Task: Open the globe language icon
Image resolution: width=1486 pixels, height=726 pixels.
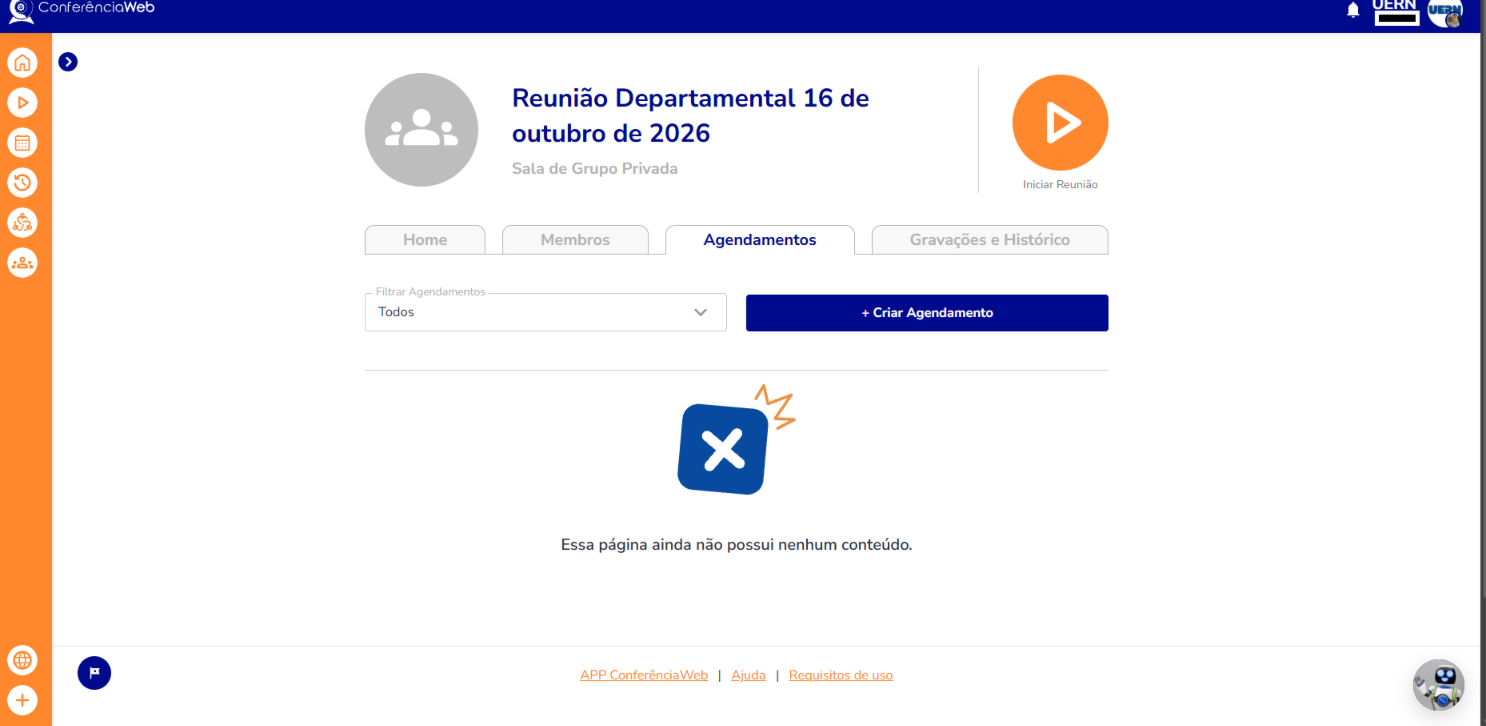Action: 22,660
